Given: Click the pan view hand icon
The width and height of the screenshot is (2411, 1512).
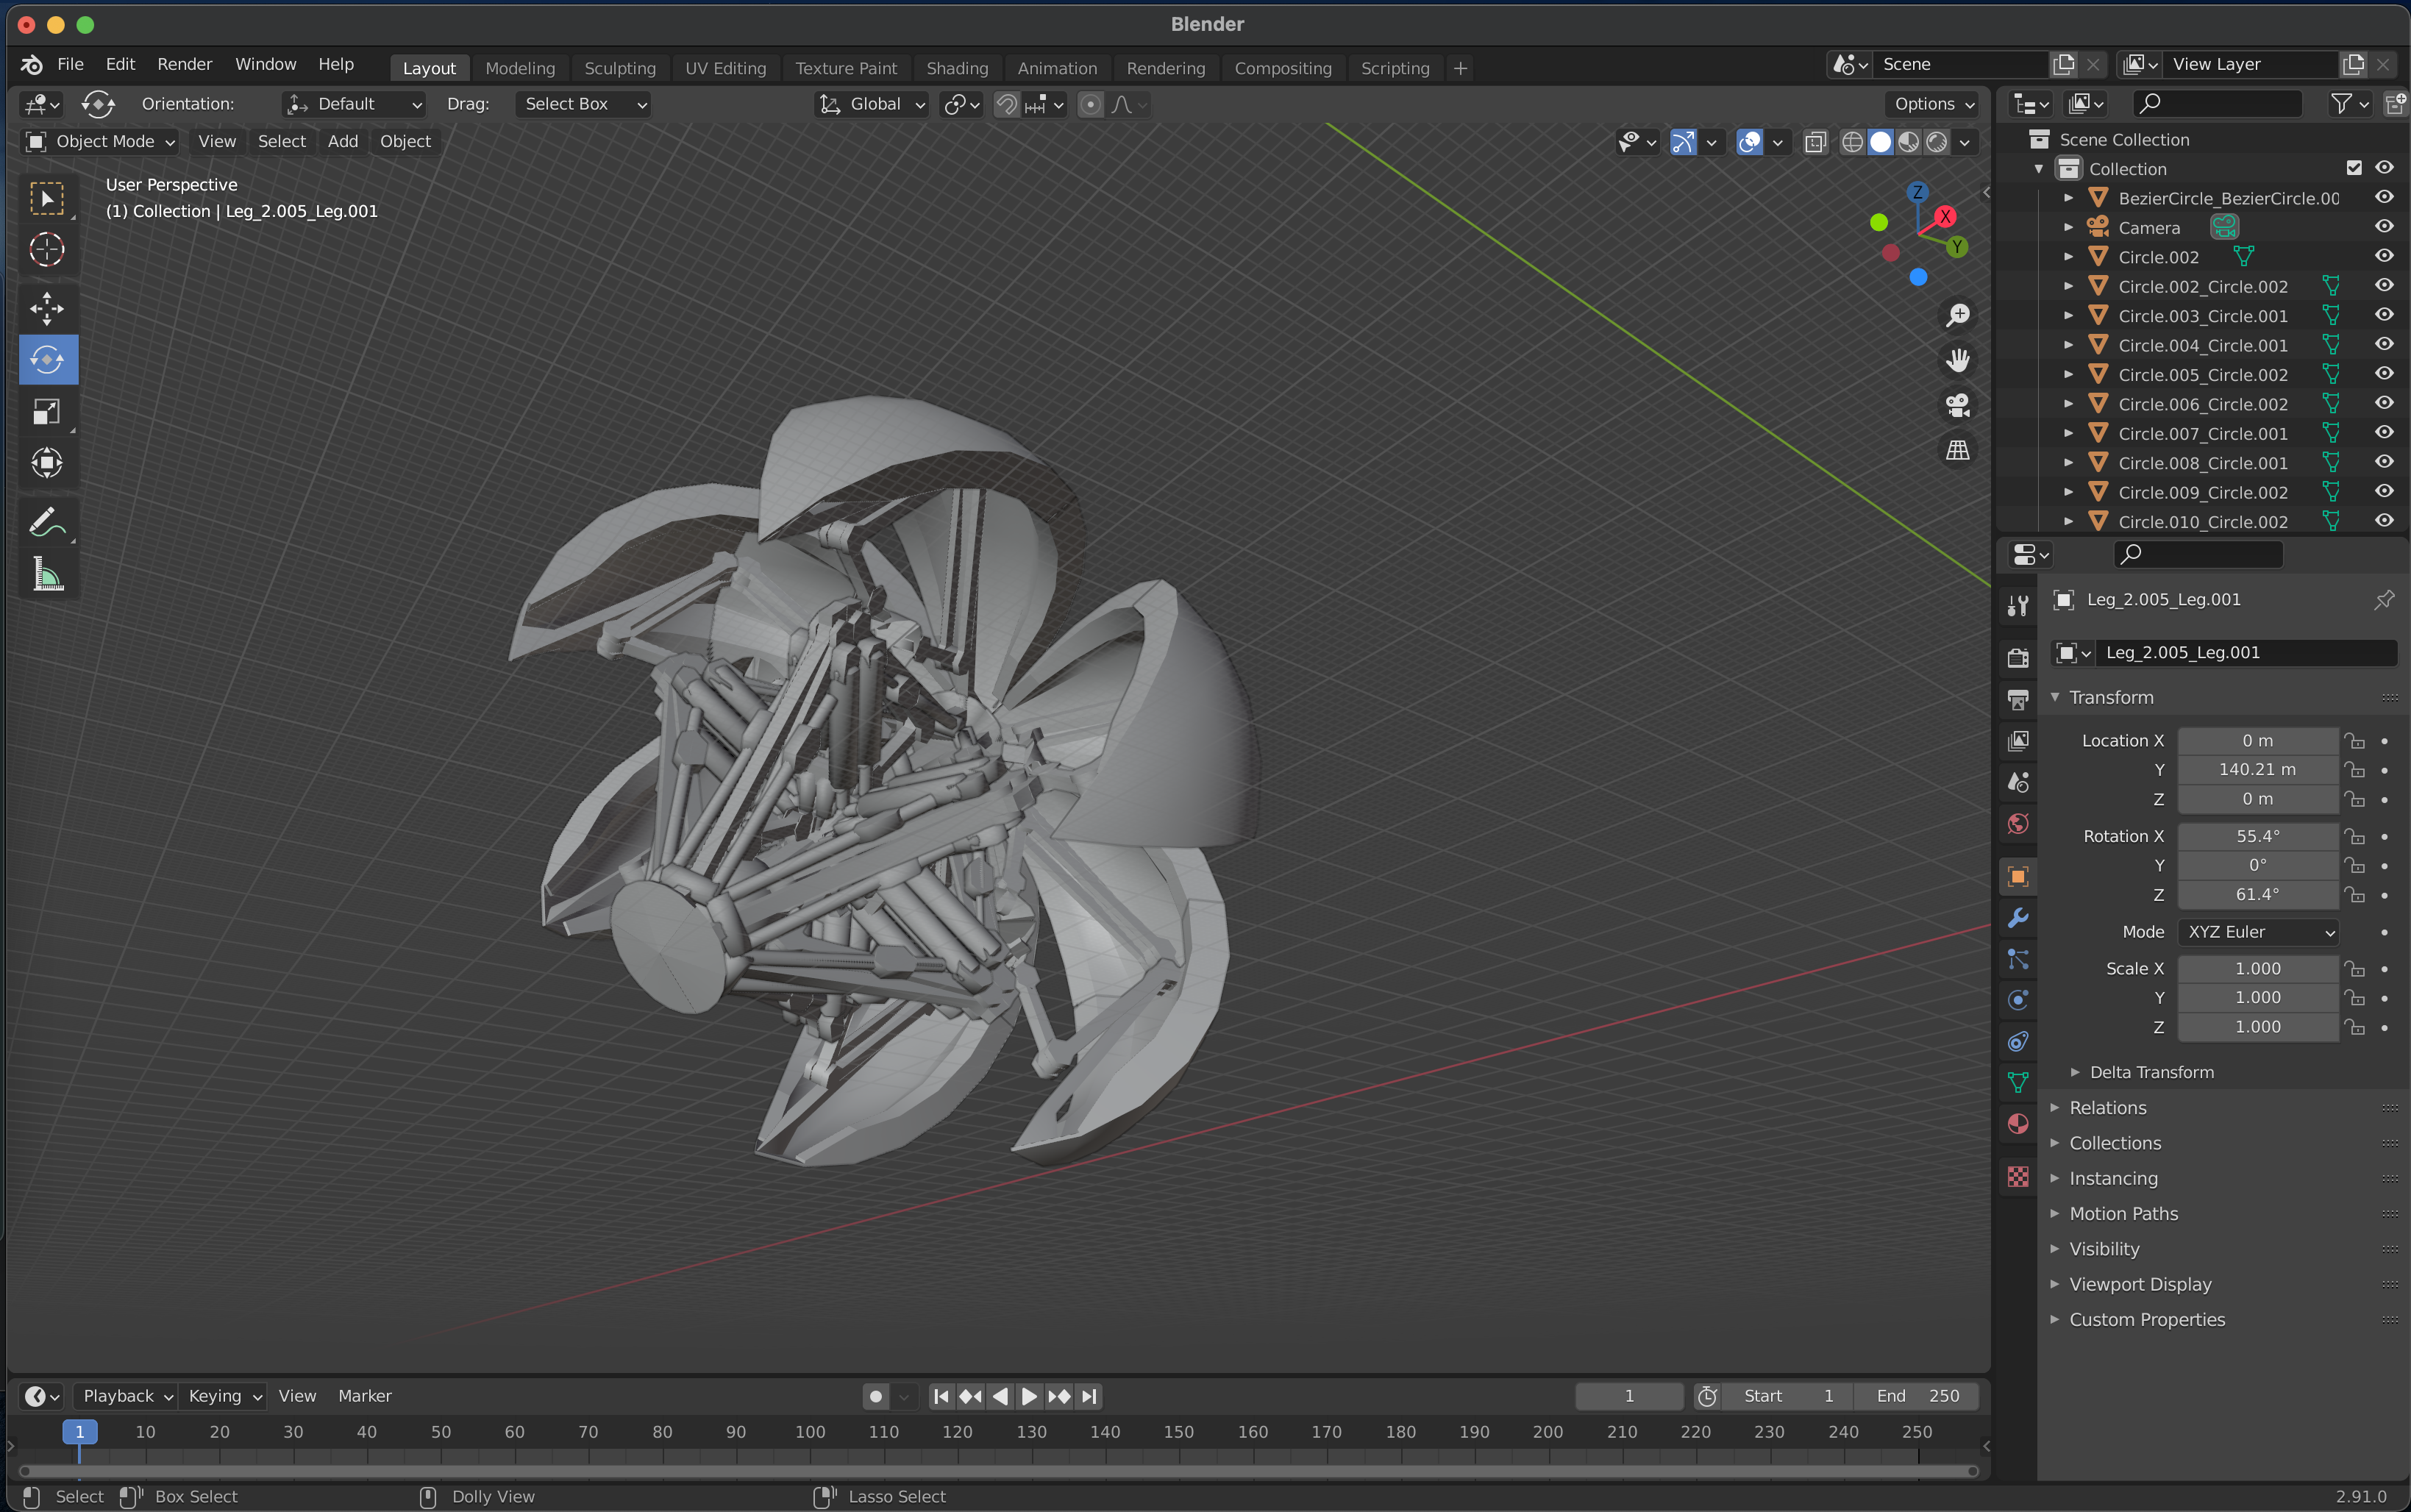Looking at the screenshot, I should [x=1957, y=360].
